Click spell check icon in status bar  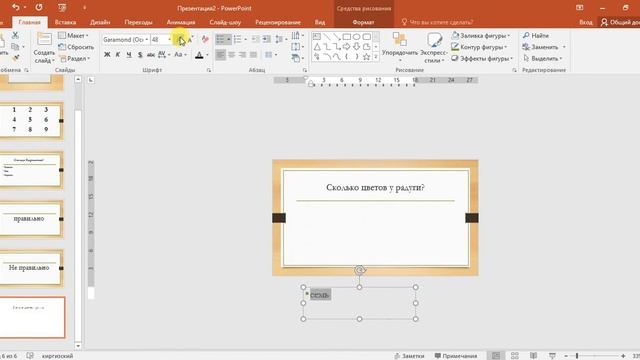point(30,356)
